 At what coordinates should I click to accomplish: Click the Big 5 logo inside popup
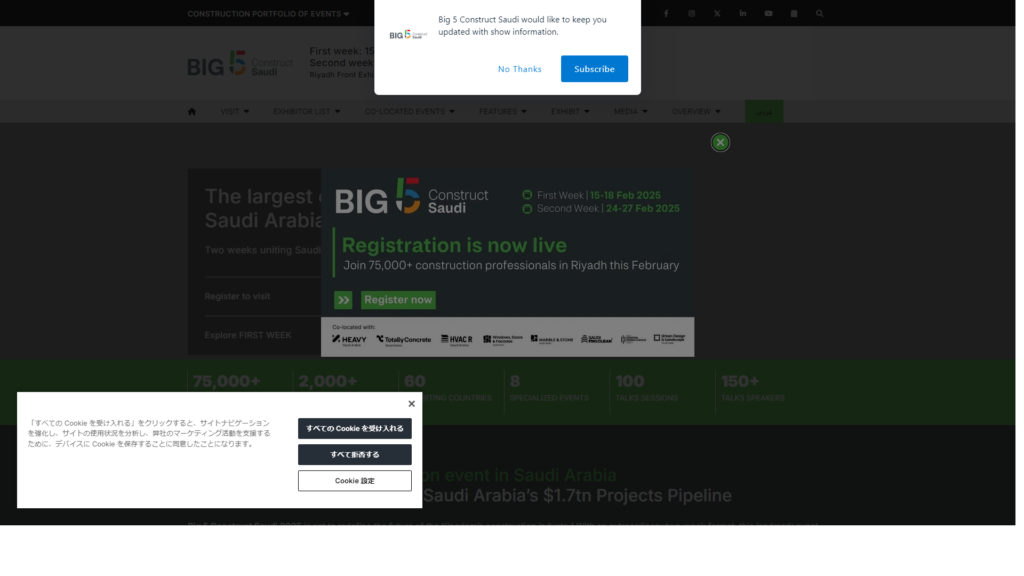point(411,196)
